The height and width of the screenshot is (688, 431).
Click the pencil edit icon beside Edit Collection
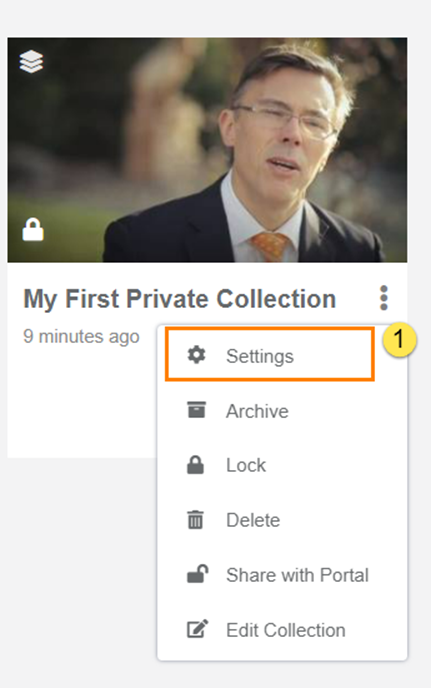(198, 629)
